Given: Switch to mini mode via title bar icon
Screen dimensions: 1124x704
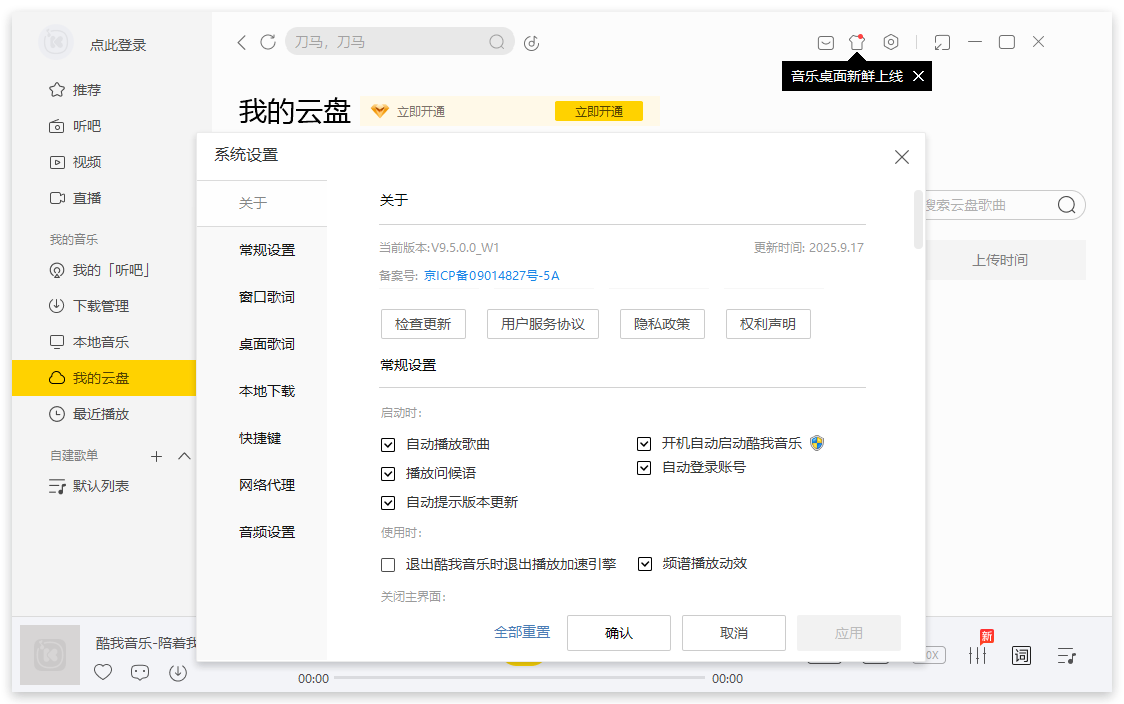Looking at the screenshot, I should coord(941,42).
